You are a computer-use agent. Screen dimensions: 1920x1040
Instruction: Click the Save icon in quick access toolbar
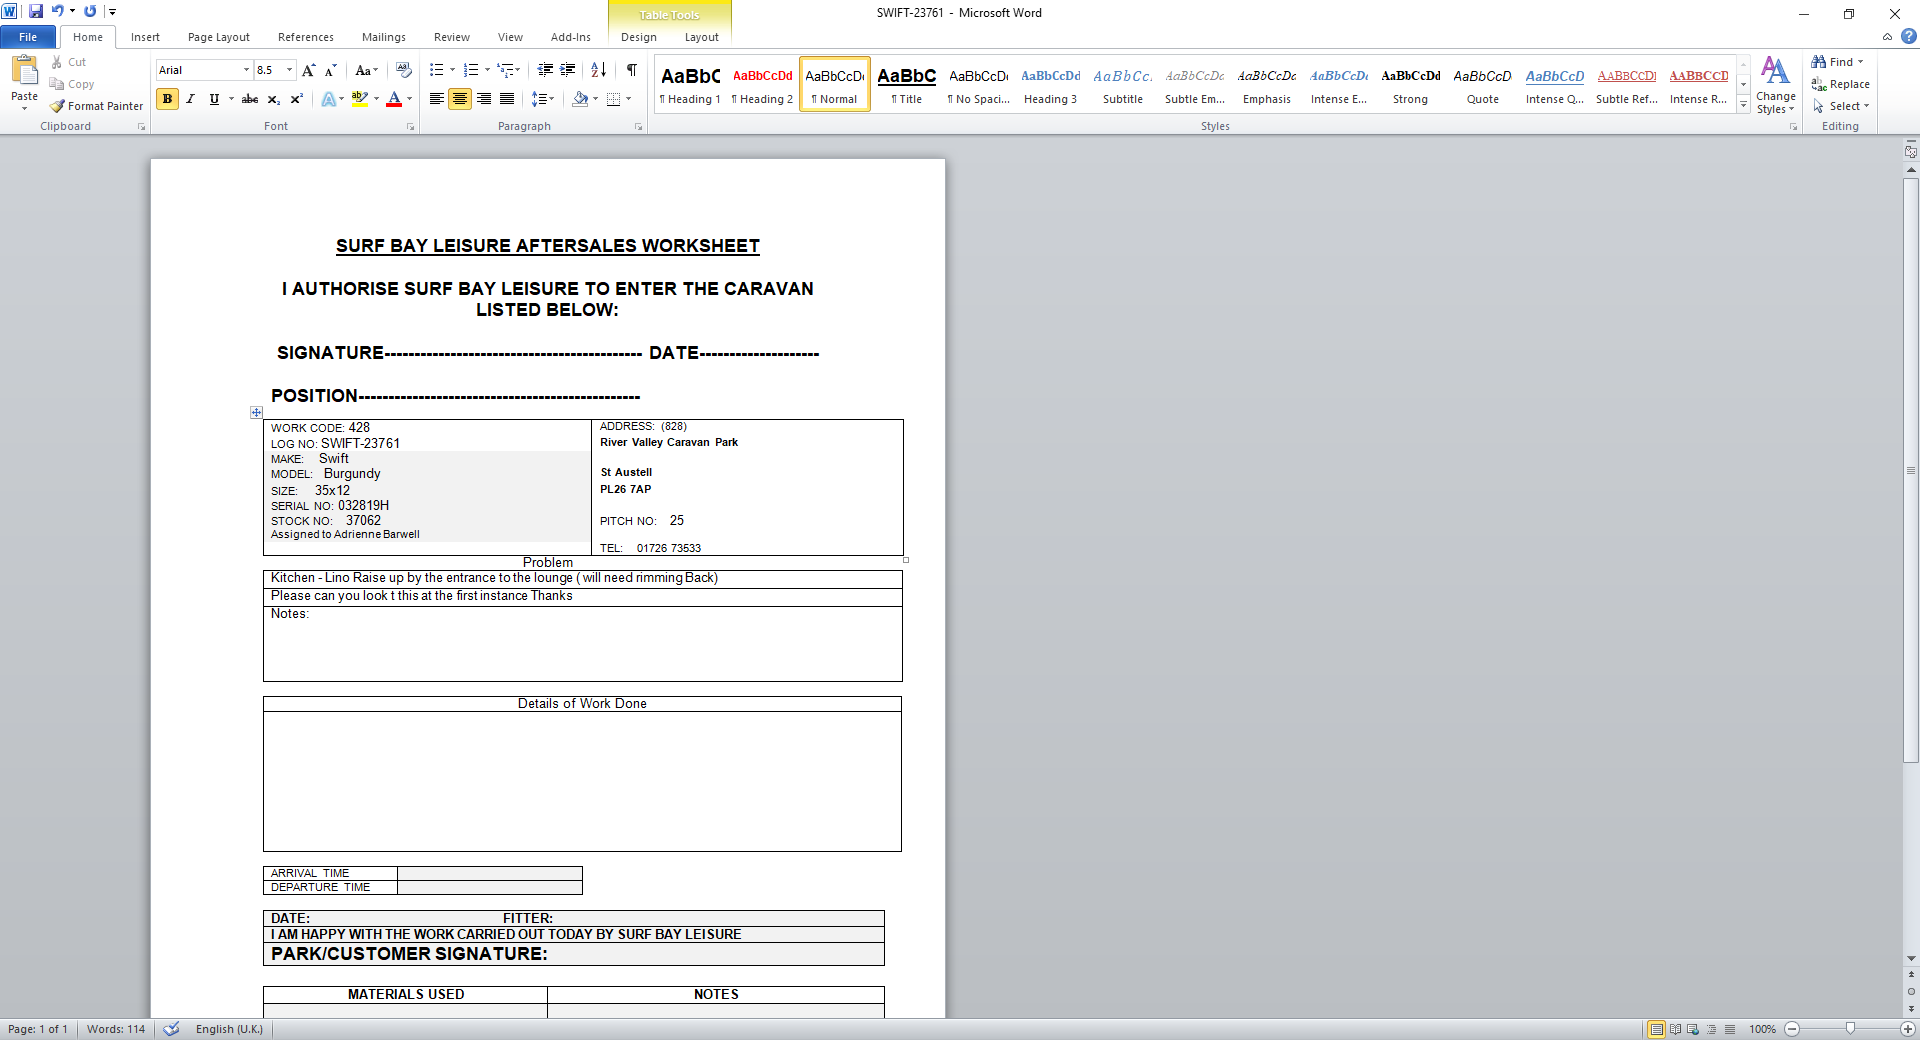[x=36, y=11]
